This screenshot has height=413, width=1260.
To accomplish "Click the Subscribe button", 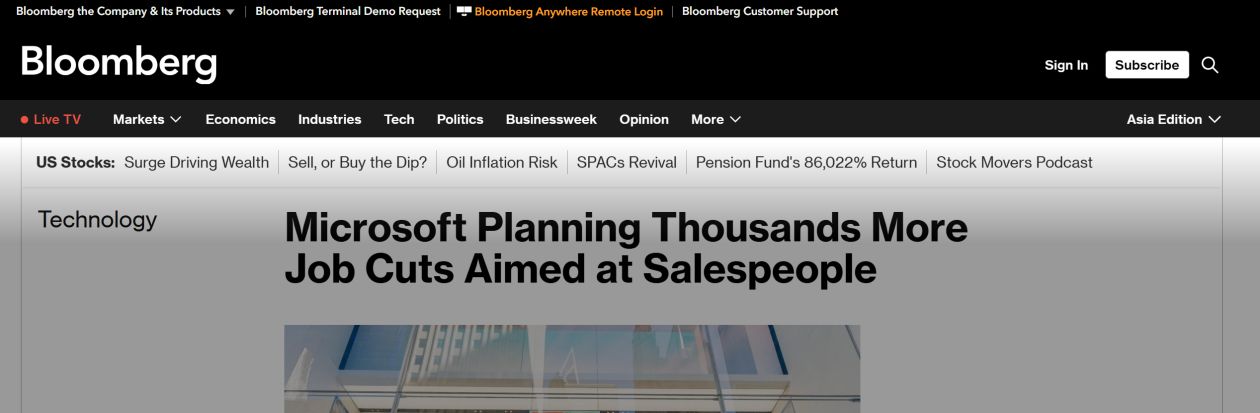I will point(1147,65).
